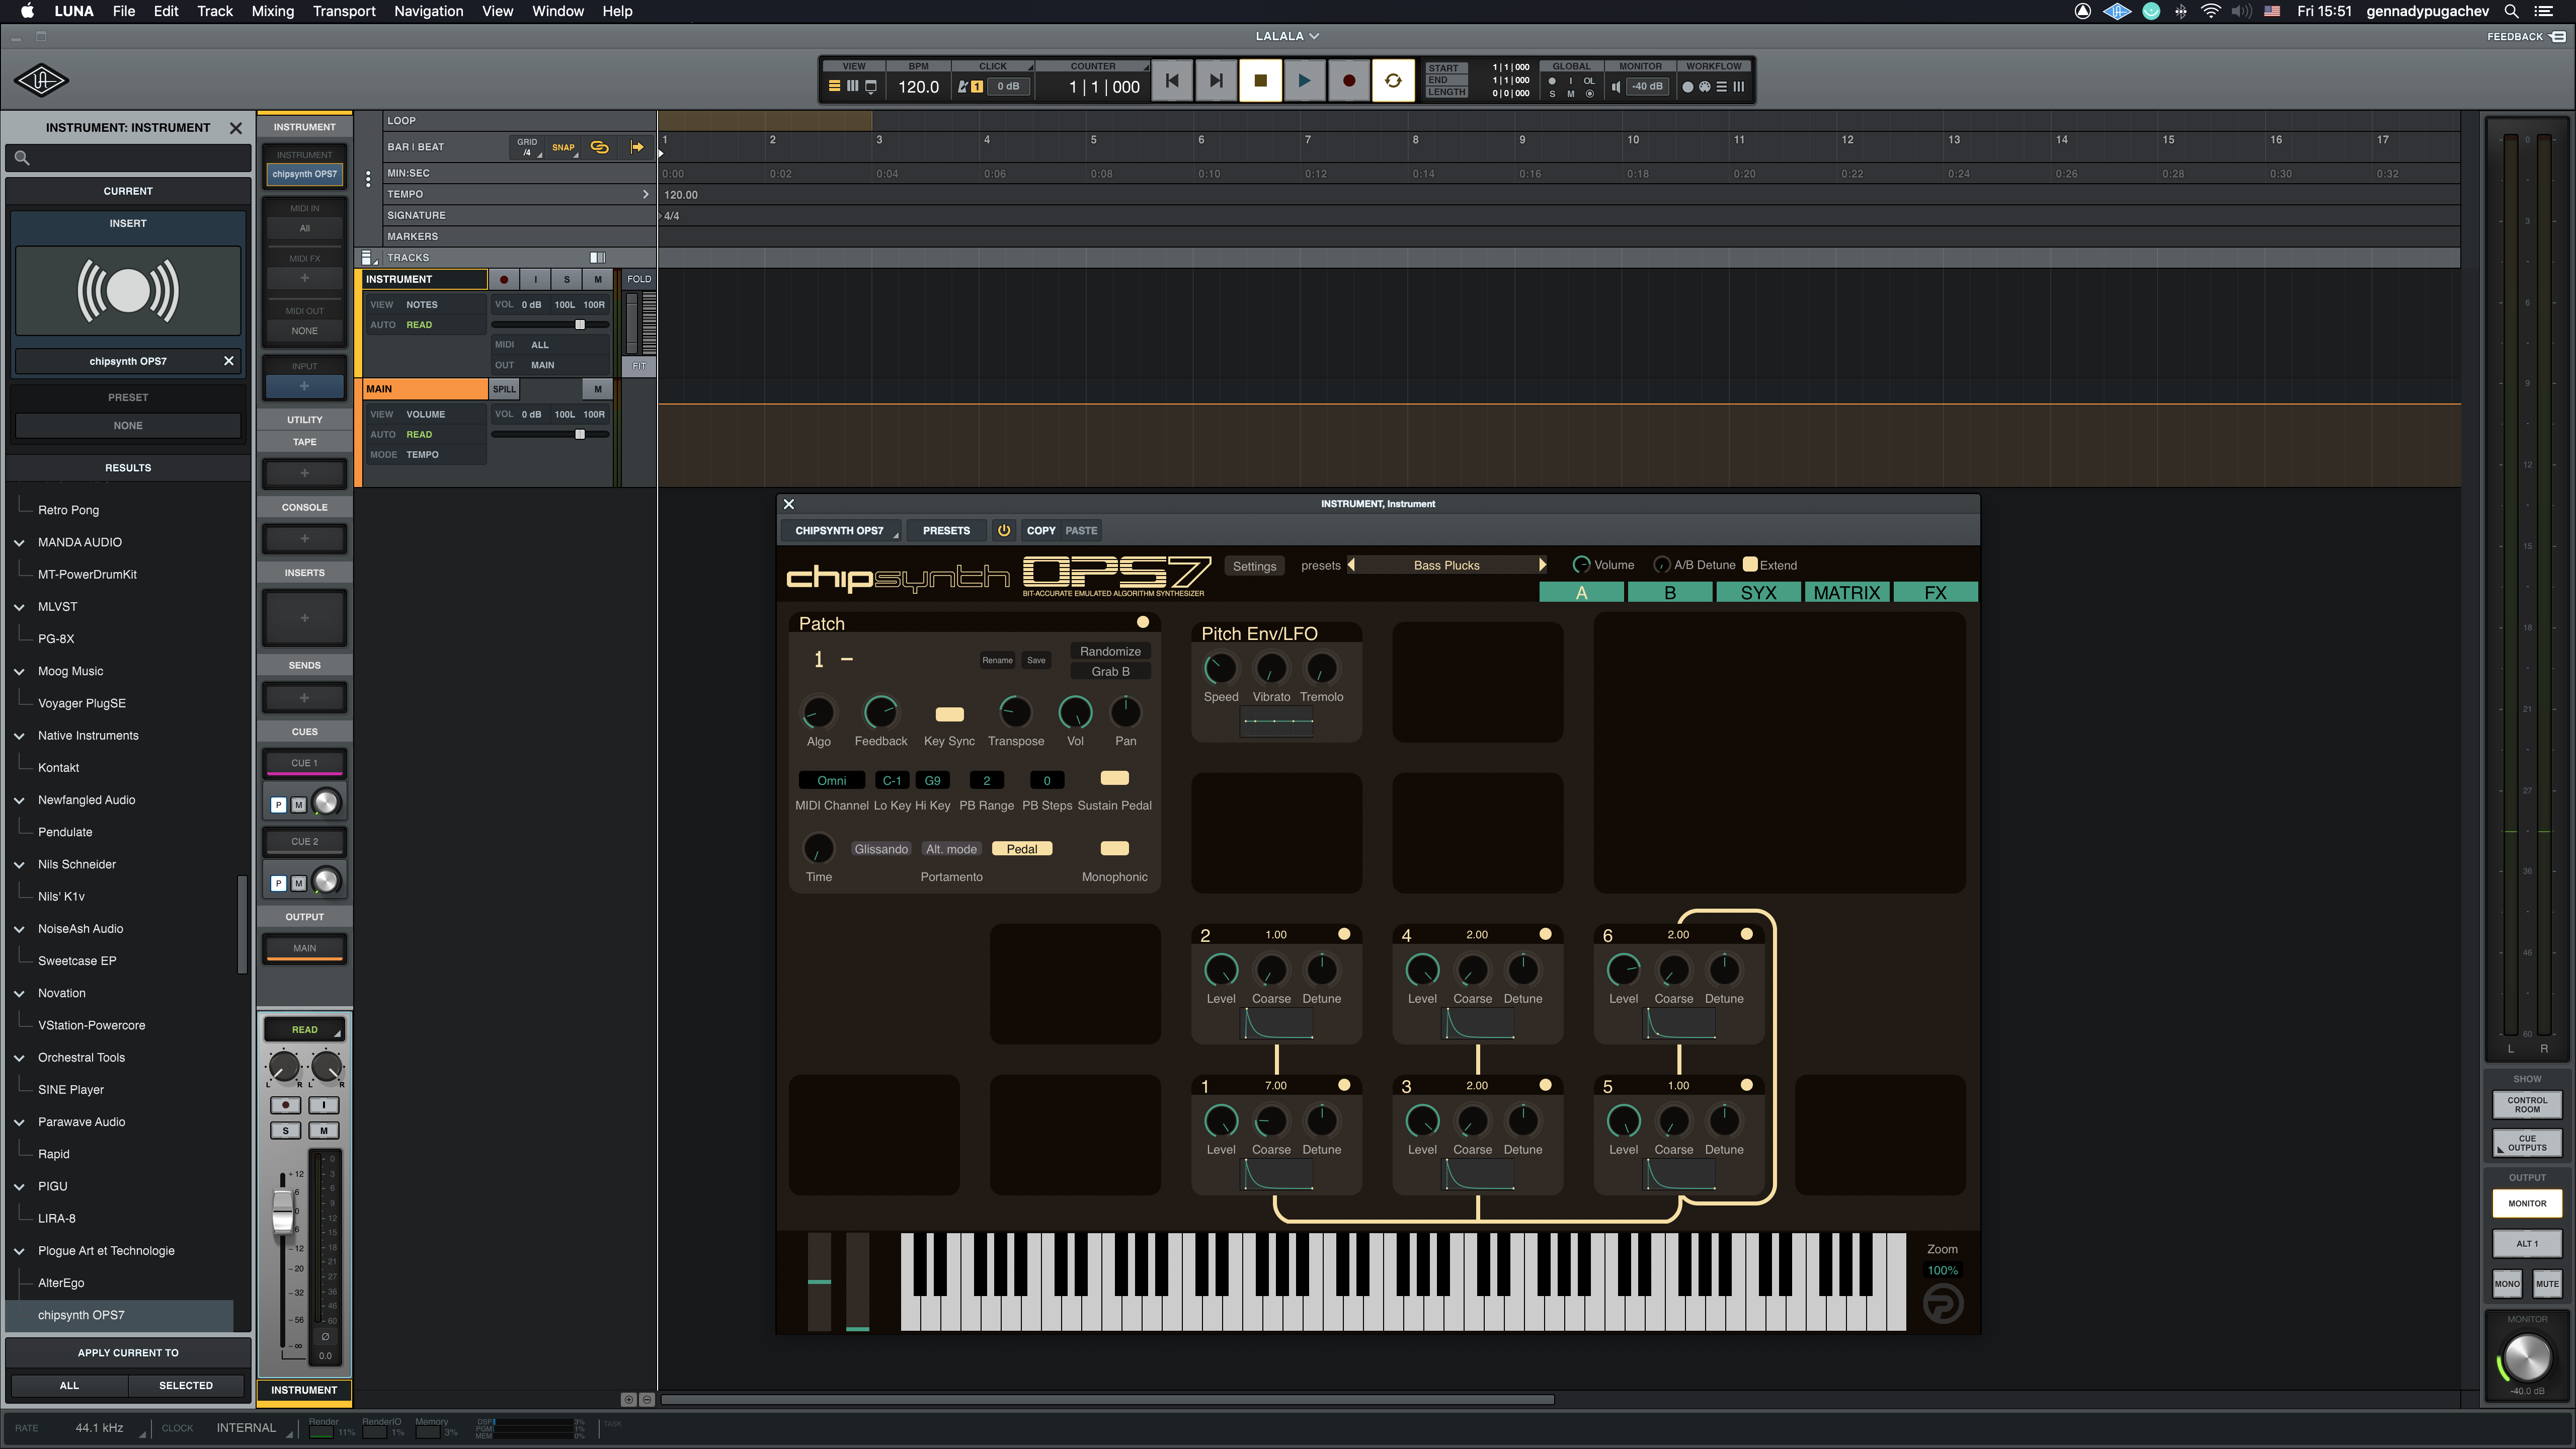Collapse the MANDA AUDIO folder
This screenshot has height=1449, width=2576.
[19, 542]
